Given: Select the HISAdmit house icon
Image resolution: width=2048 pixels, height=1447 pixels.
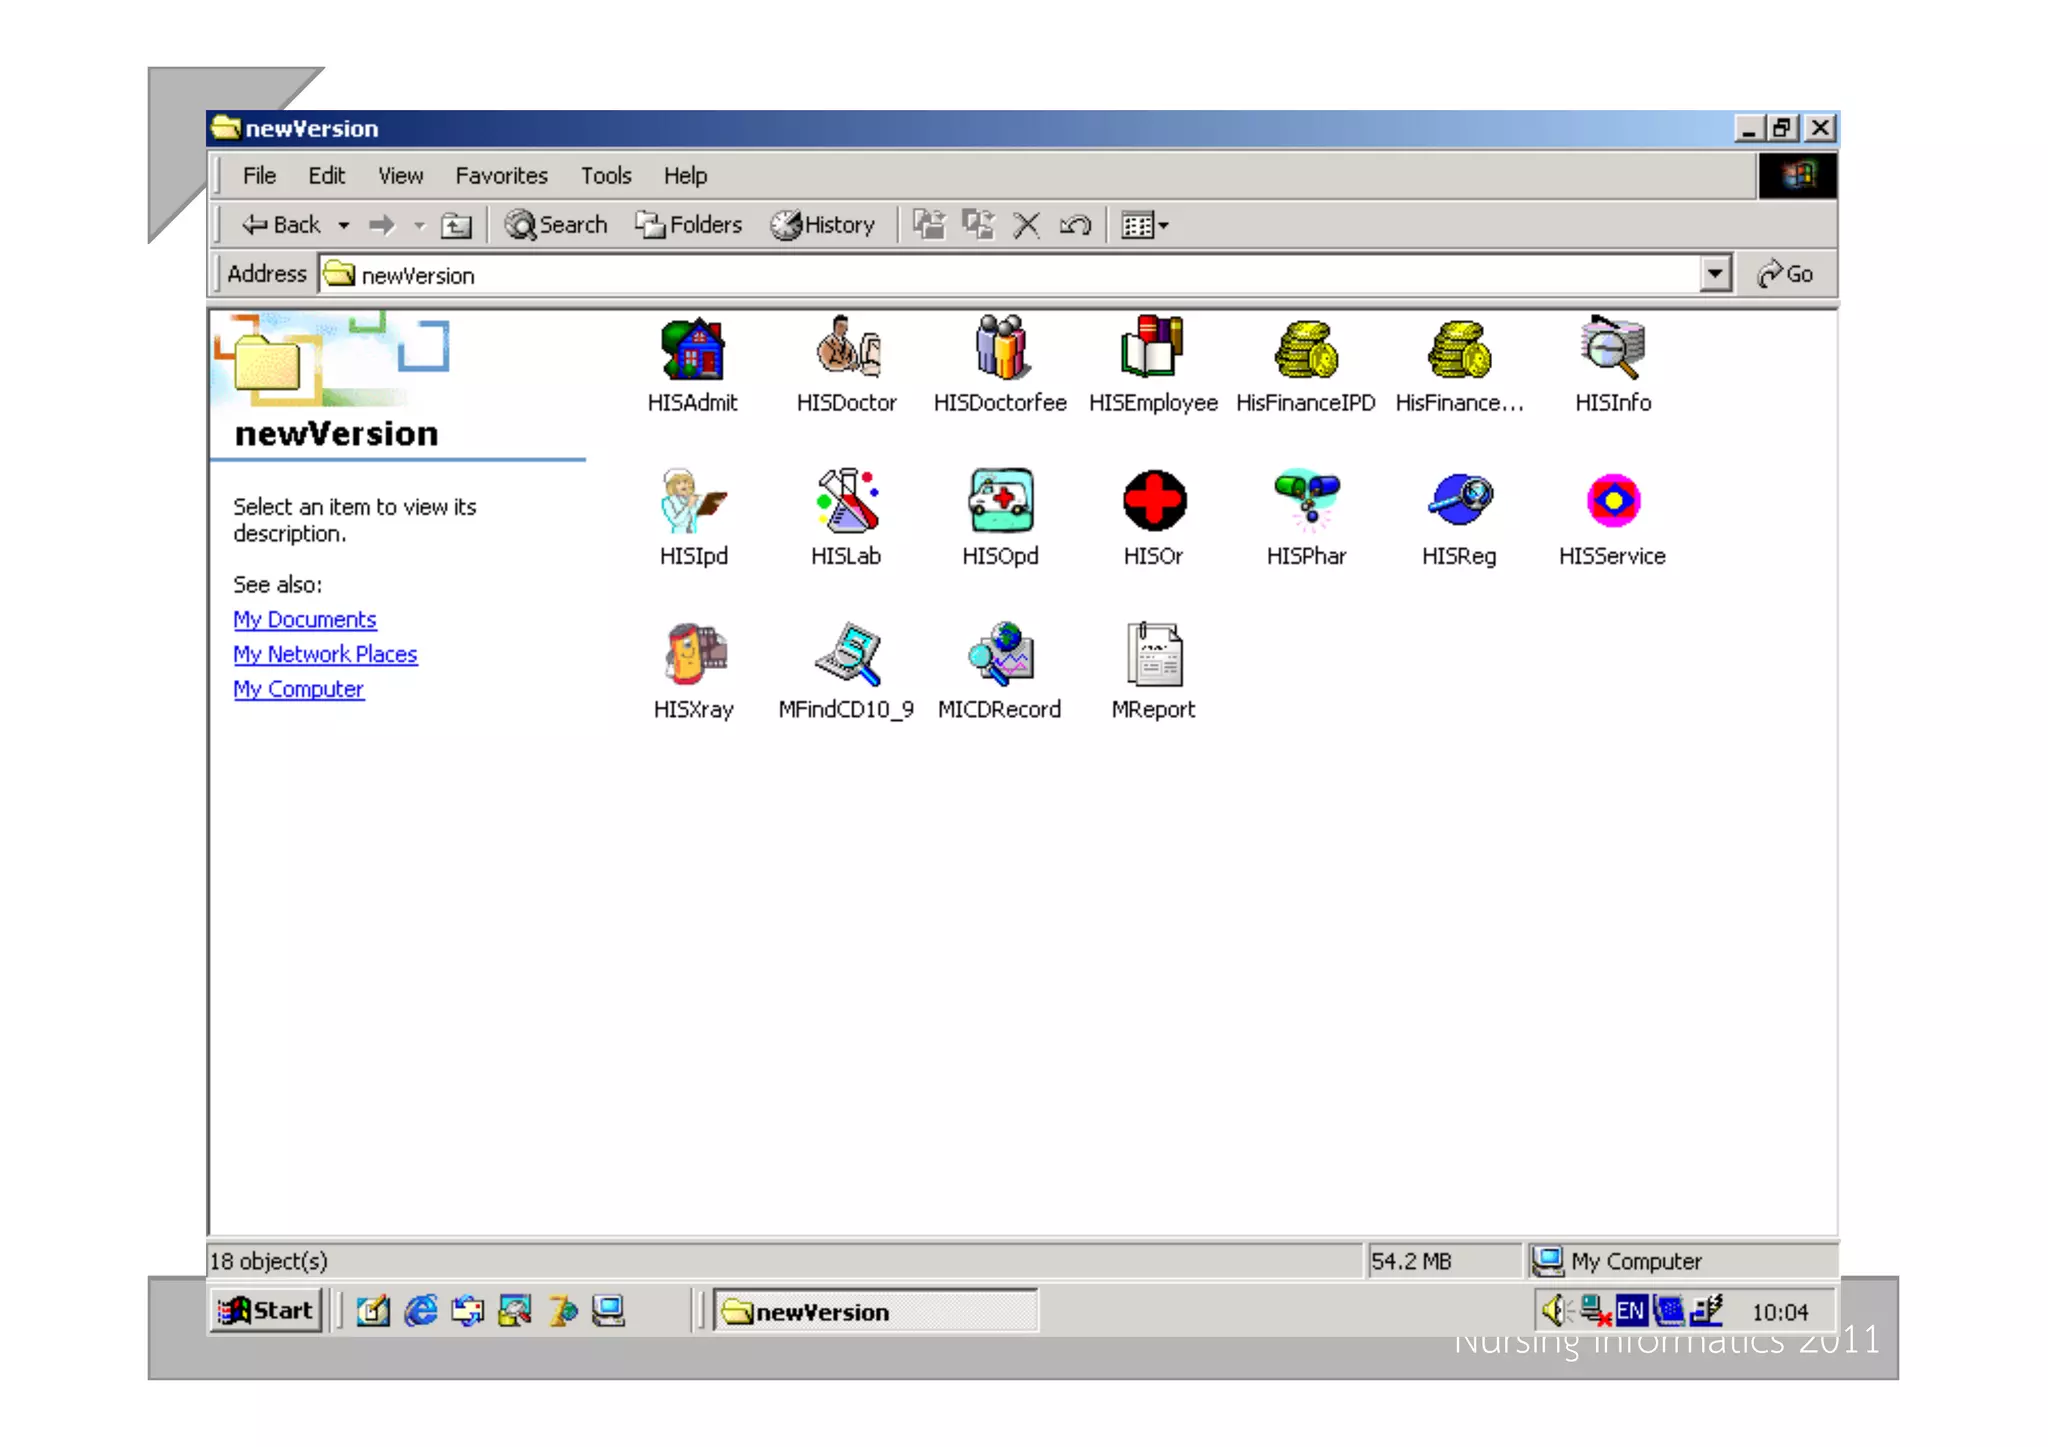Looking at the screenshot, I should 692,350.
